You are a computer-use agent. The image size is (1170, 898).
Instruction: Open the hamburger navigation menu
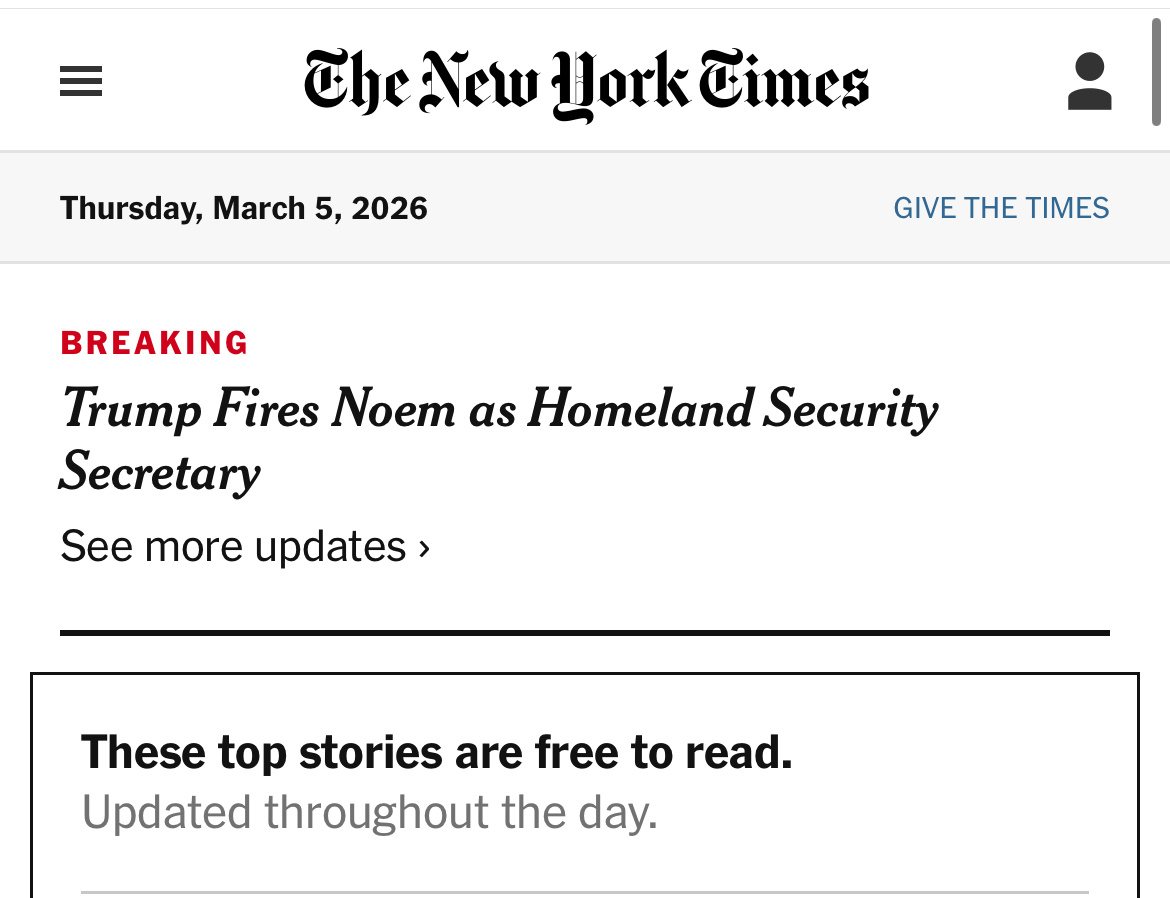pos(81,81)
